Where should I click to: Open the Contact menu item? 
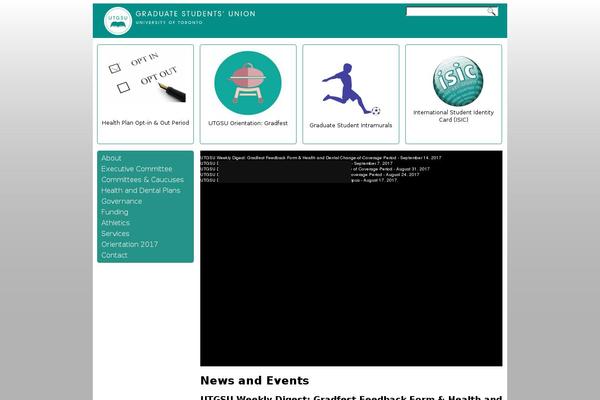(x=114, y=255)
